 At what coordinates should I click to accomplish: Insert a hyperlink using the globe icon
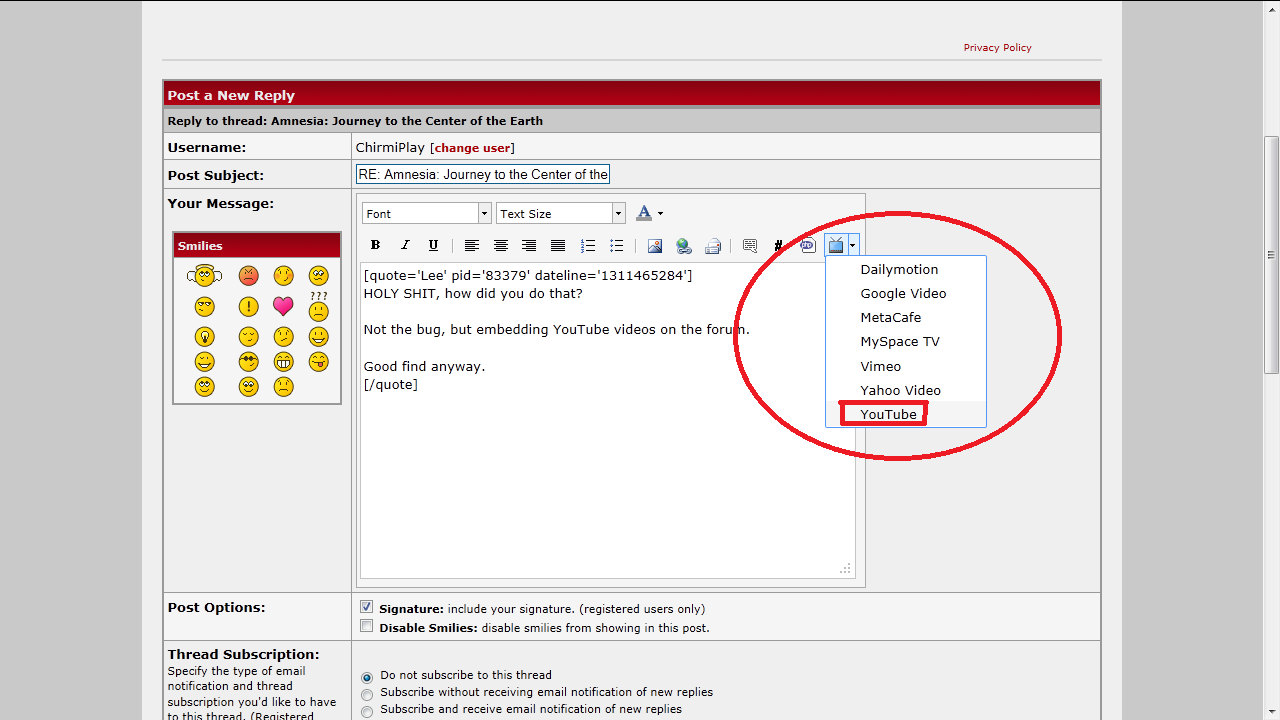(684, 245)
